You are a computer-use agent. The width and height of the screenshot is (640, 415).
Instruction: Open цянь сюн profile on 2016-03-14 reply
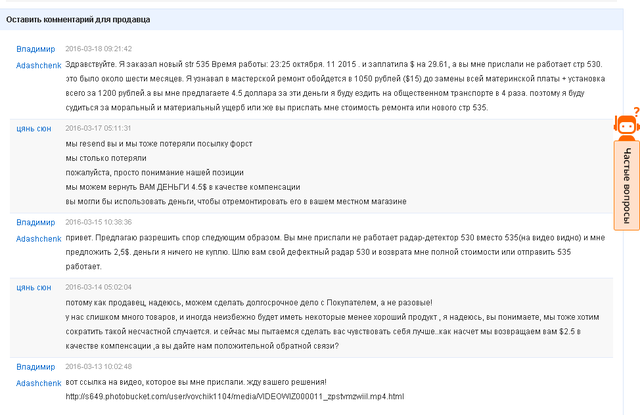point(34,288)
